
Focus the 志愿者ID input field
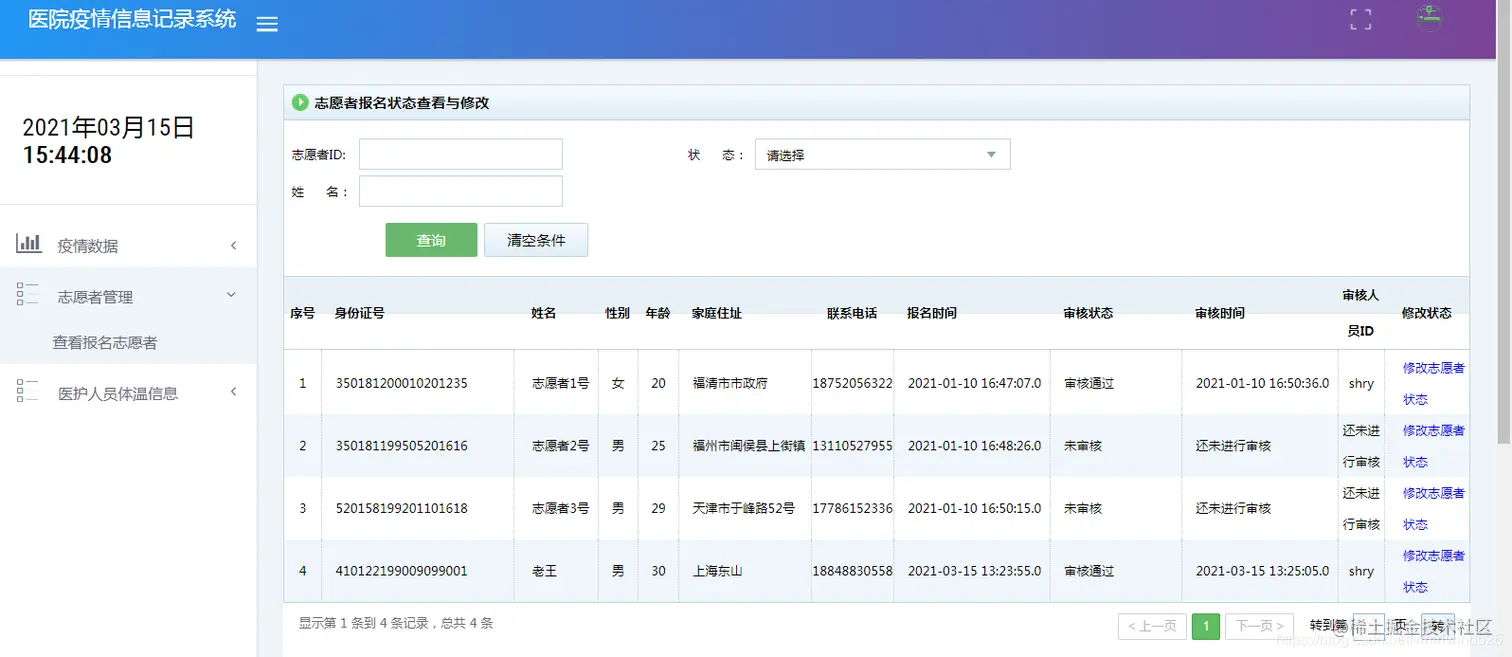460,154
